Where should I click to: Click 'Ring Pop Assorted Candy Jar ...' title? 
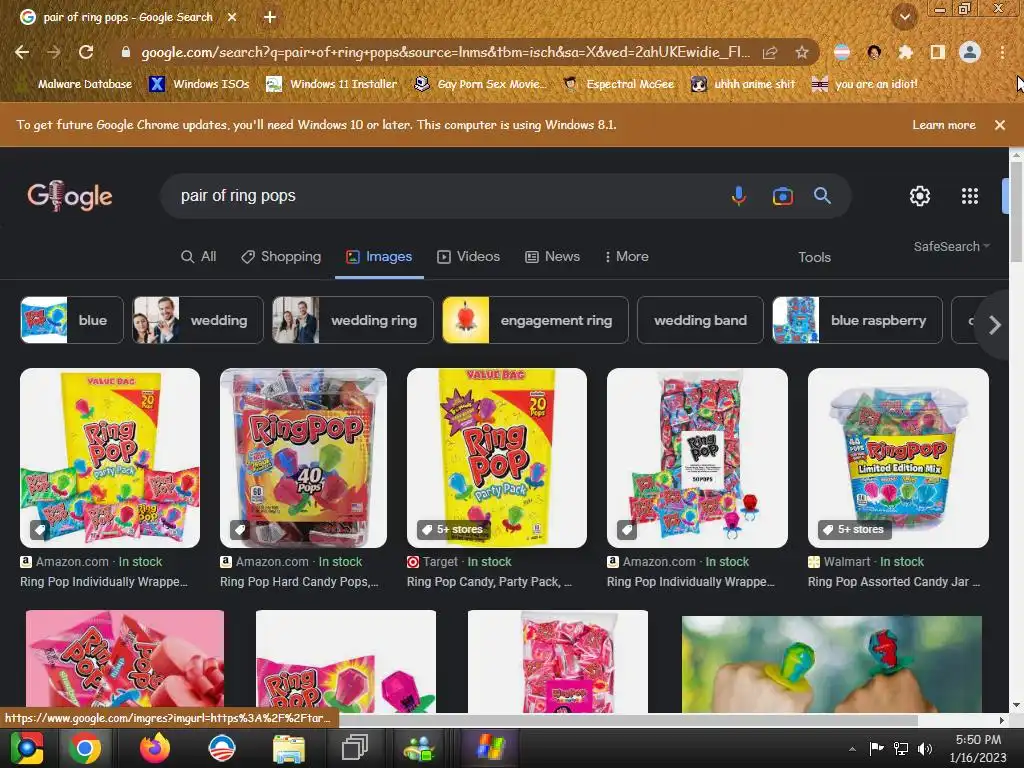tap(894, 581)
